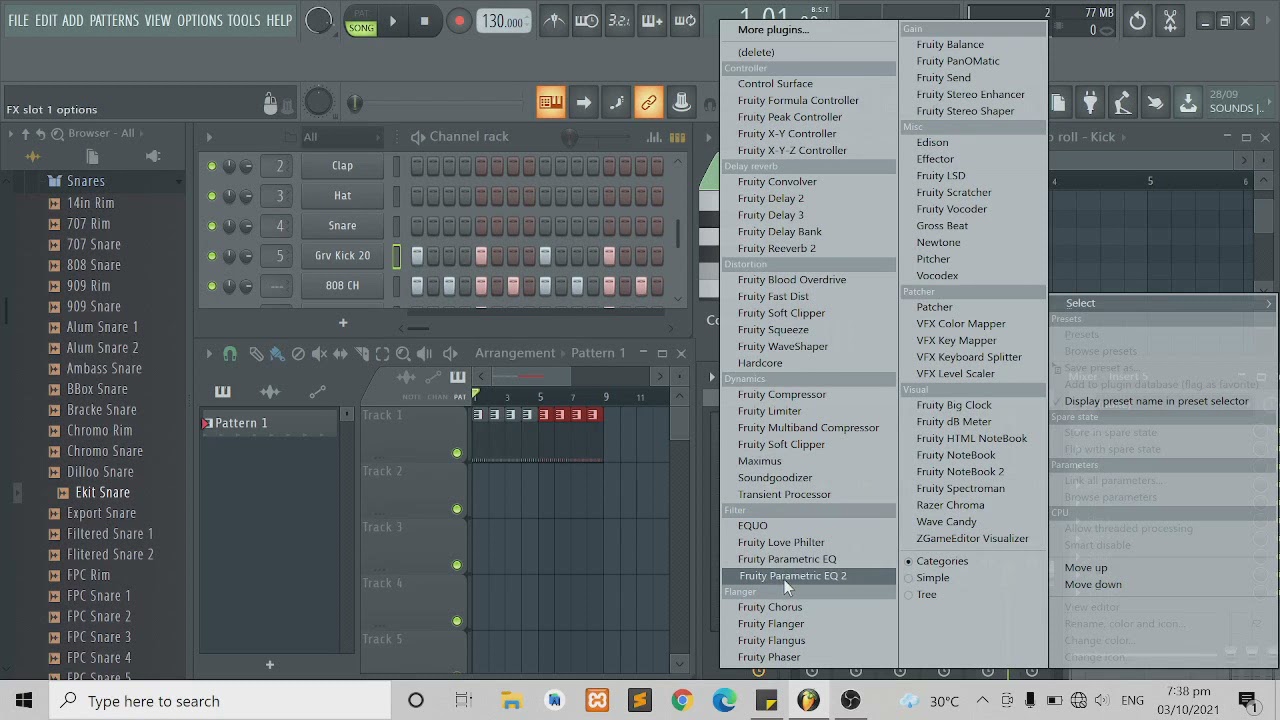Enable the 3-2-1 countdown before recording

(x=619, y=21)
